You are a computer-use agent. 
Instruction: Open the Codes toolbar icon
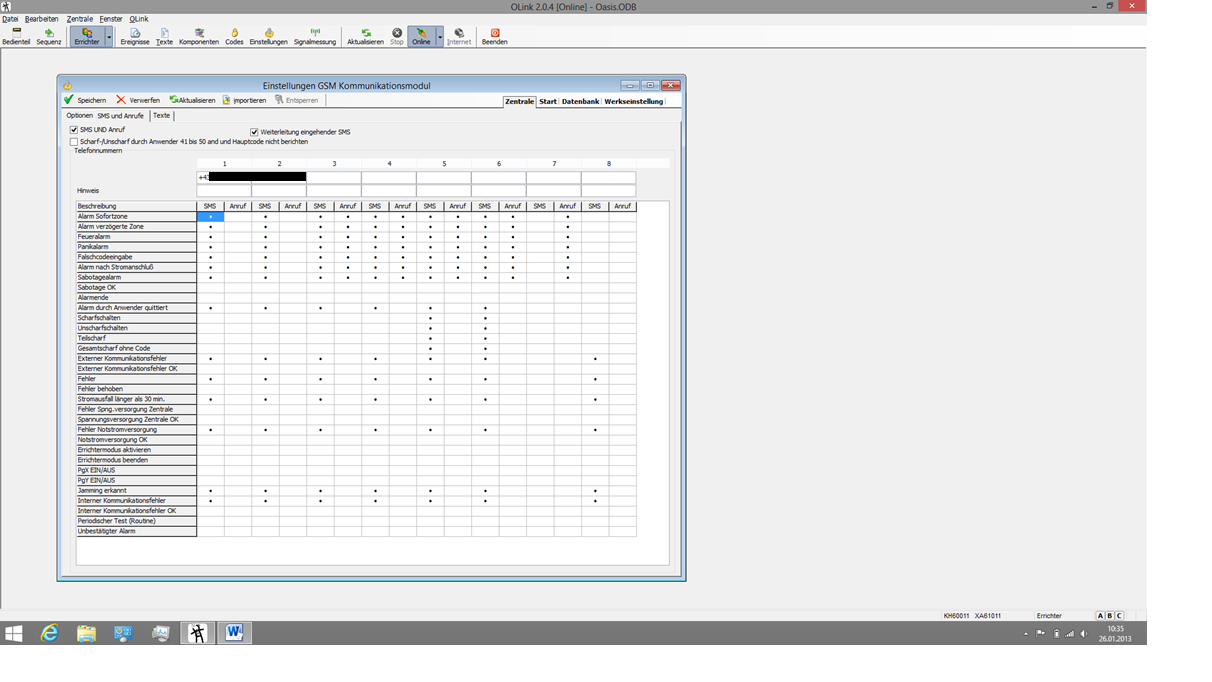pyautogui.click(x=234, y=37)
